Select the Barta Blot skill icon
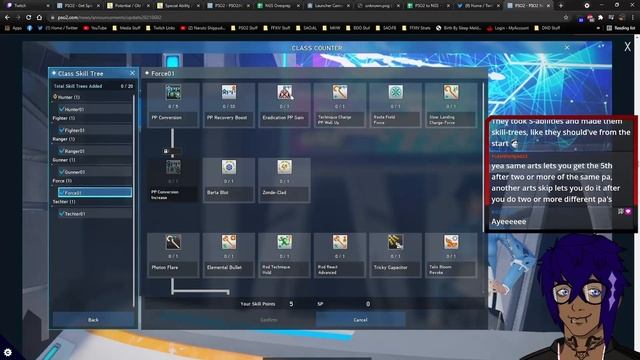Image resolution: width=640 pixels, height=360 pixels. pos(229,167)
